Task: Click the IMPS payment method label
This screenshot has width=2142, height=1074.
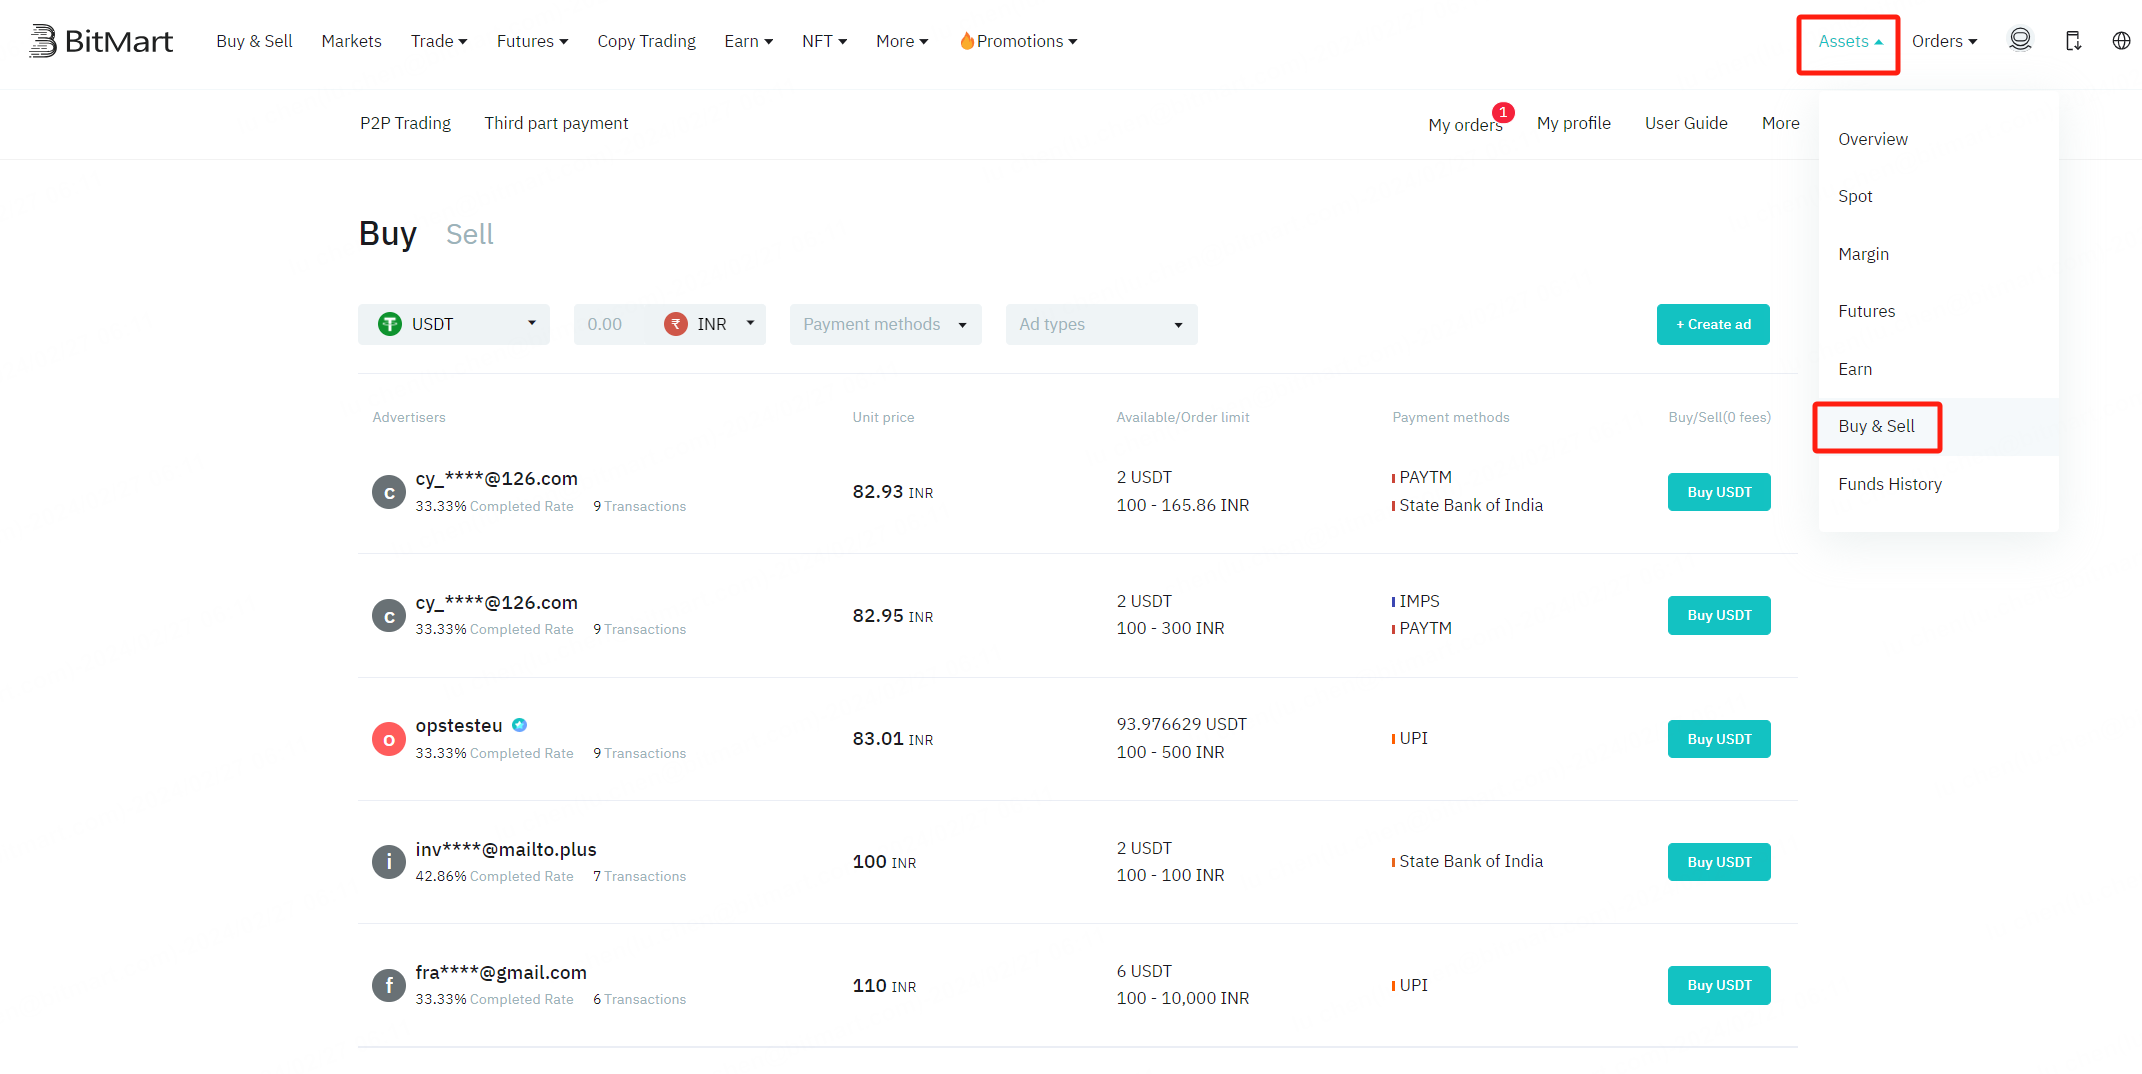Action: [1419, 601]
